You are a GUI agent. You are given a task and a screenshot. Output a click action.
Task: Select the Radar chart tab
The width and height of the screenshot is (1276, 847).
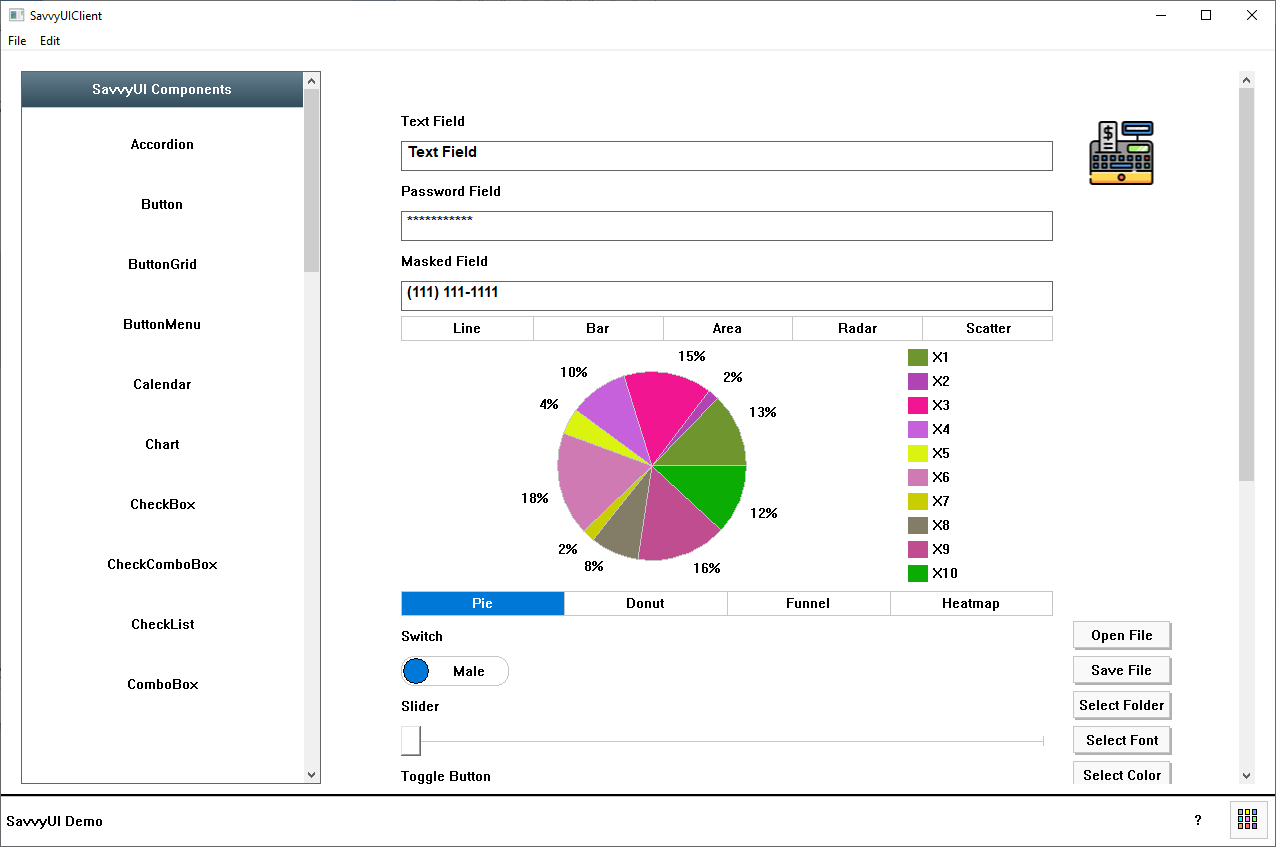(857, 328)
